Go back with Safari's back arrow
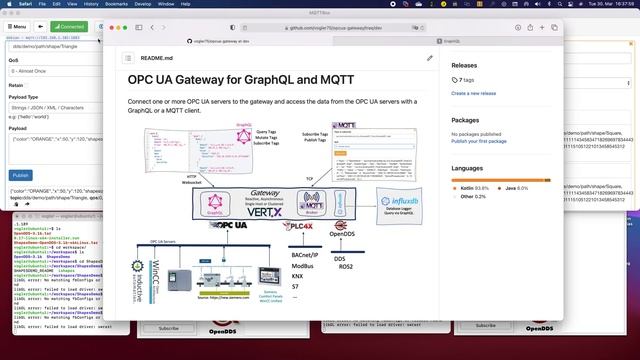Viewport: 640px width, 360px height. [152, 27]
